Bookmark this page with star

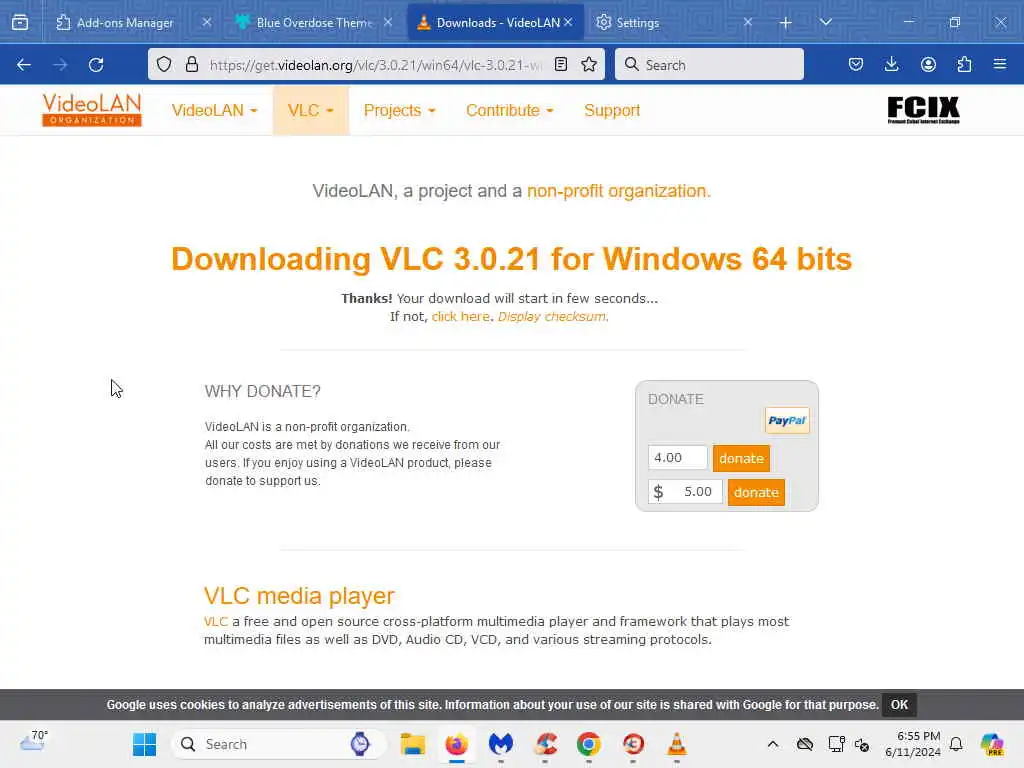point(589,64)
